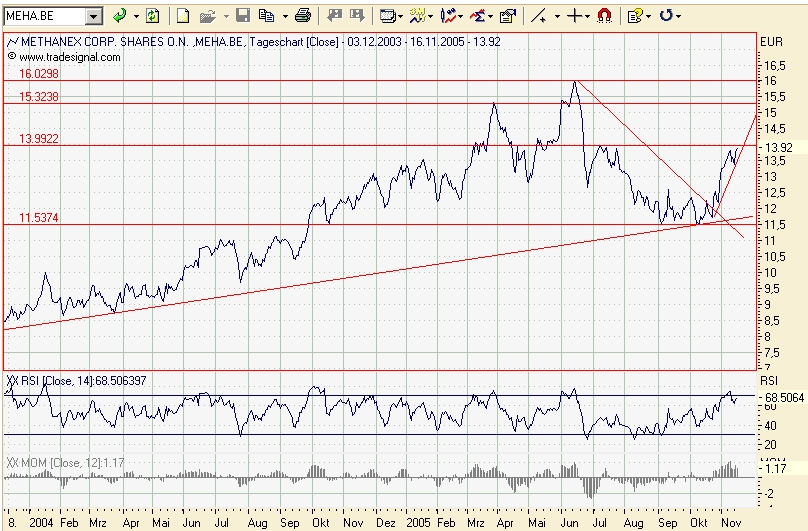
Task: Click the refresh chart data icon
Action: (153, 16)
